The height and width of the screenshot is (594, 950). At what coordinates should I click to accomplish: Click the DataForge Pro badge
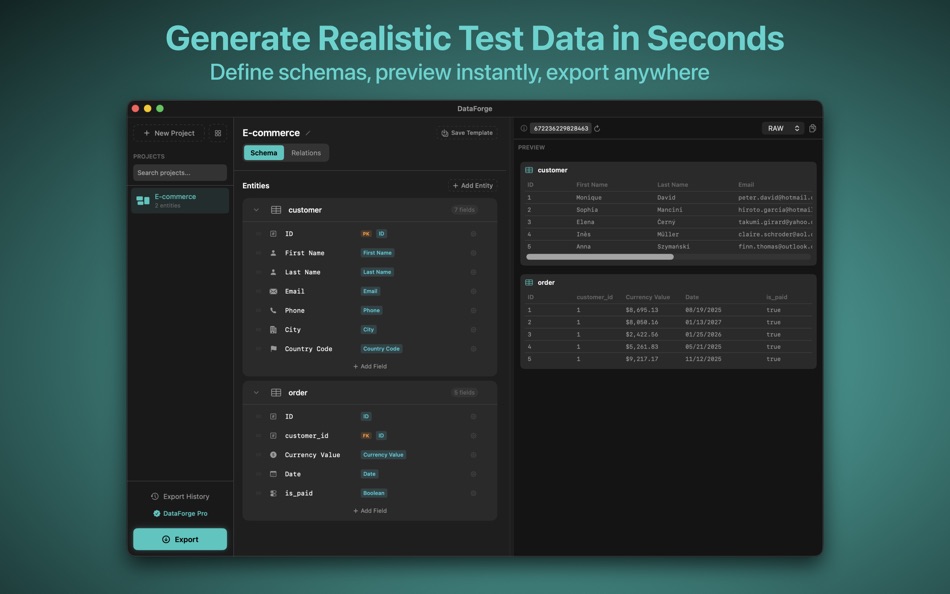tap(180, 514)
